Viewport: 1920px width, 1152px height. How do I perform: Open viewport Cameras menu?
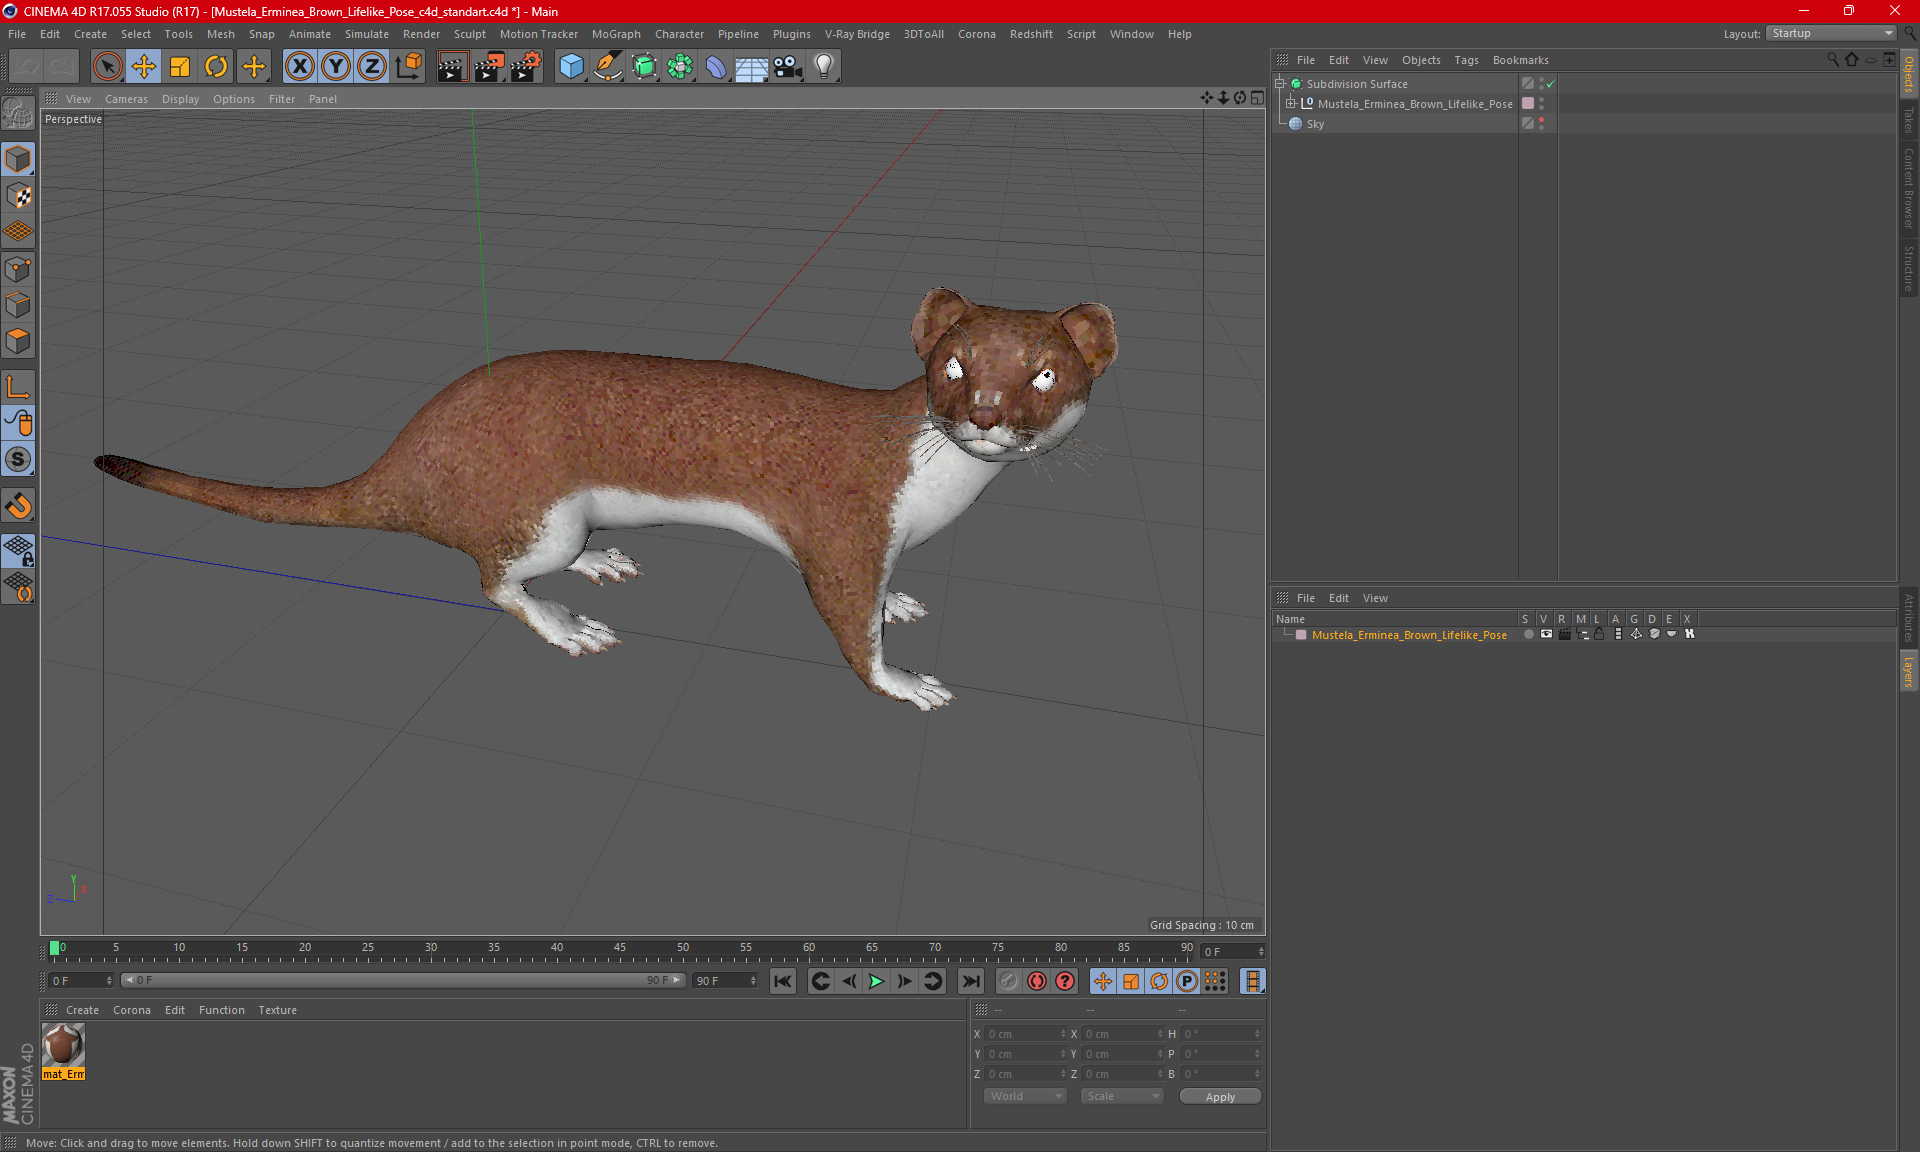pyautogui.click(x=126, y=99)
